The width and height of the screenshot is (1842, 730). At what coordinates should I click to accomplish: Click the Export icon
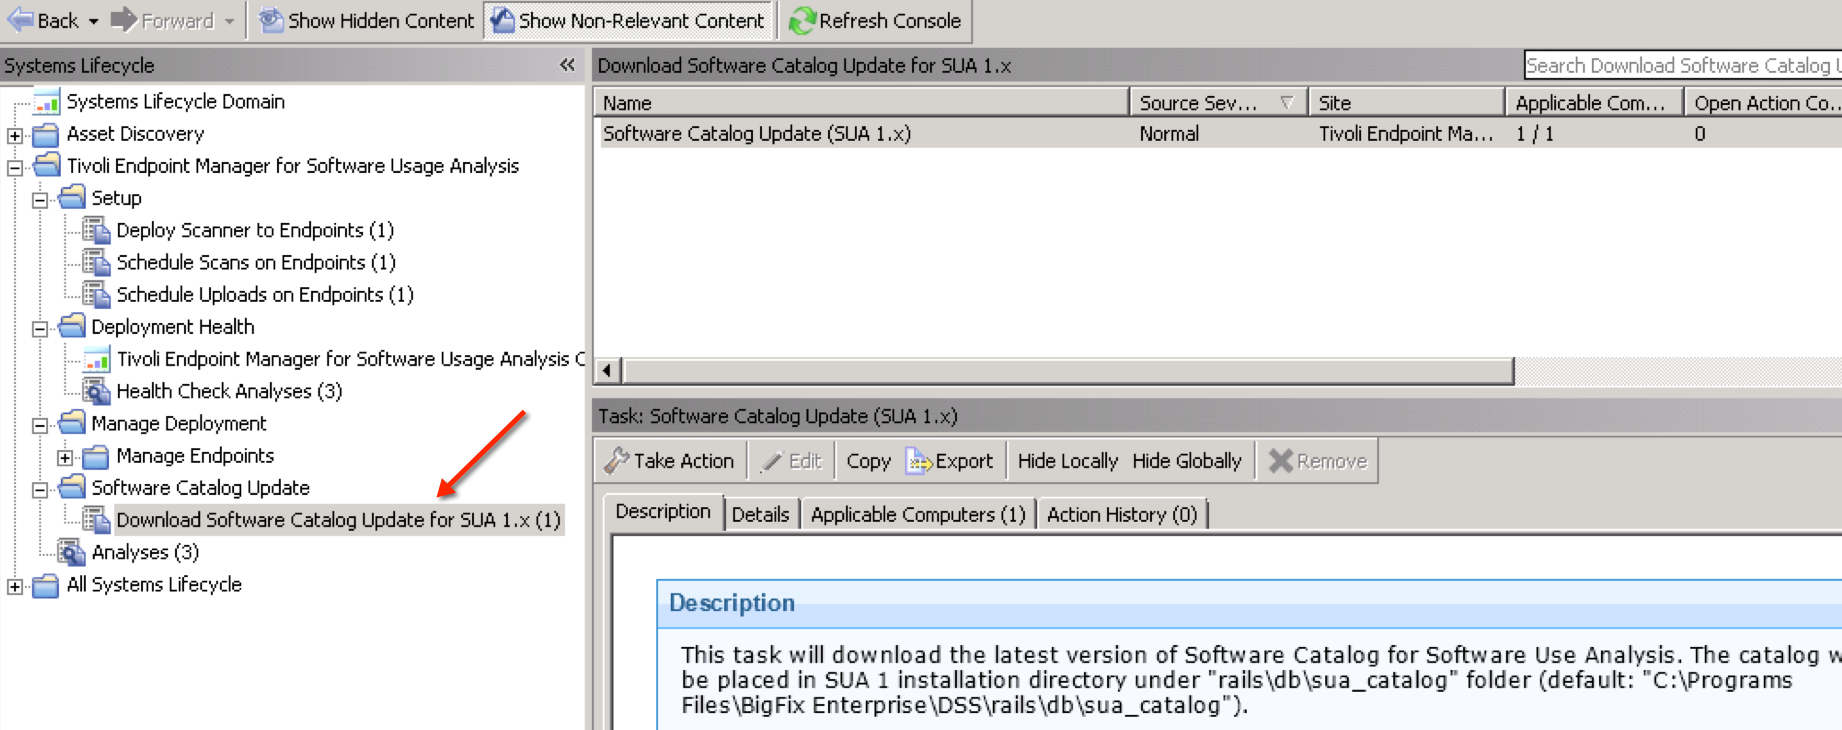tap(919, 461)
